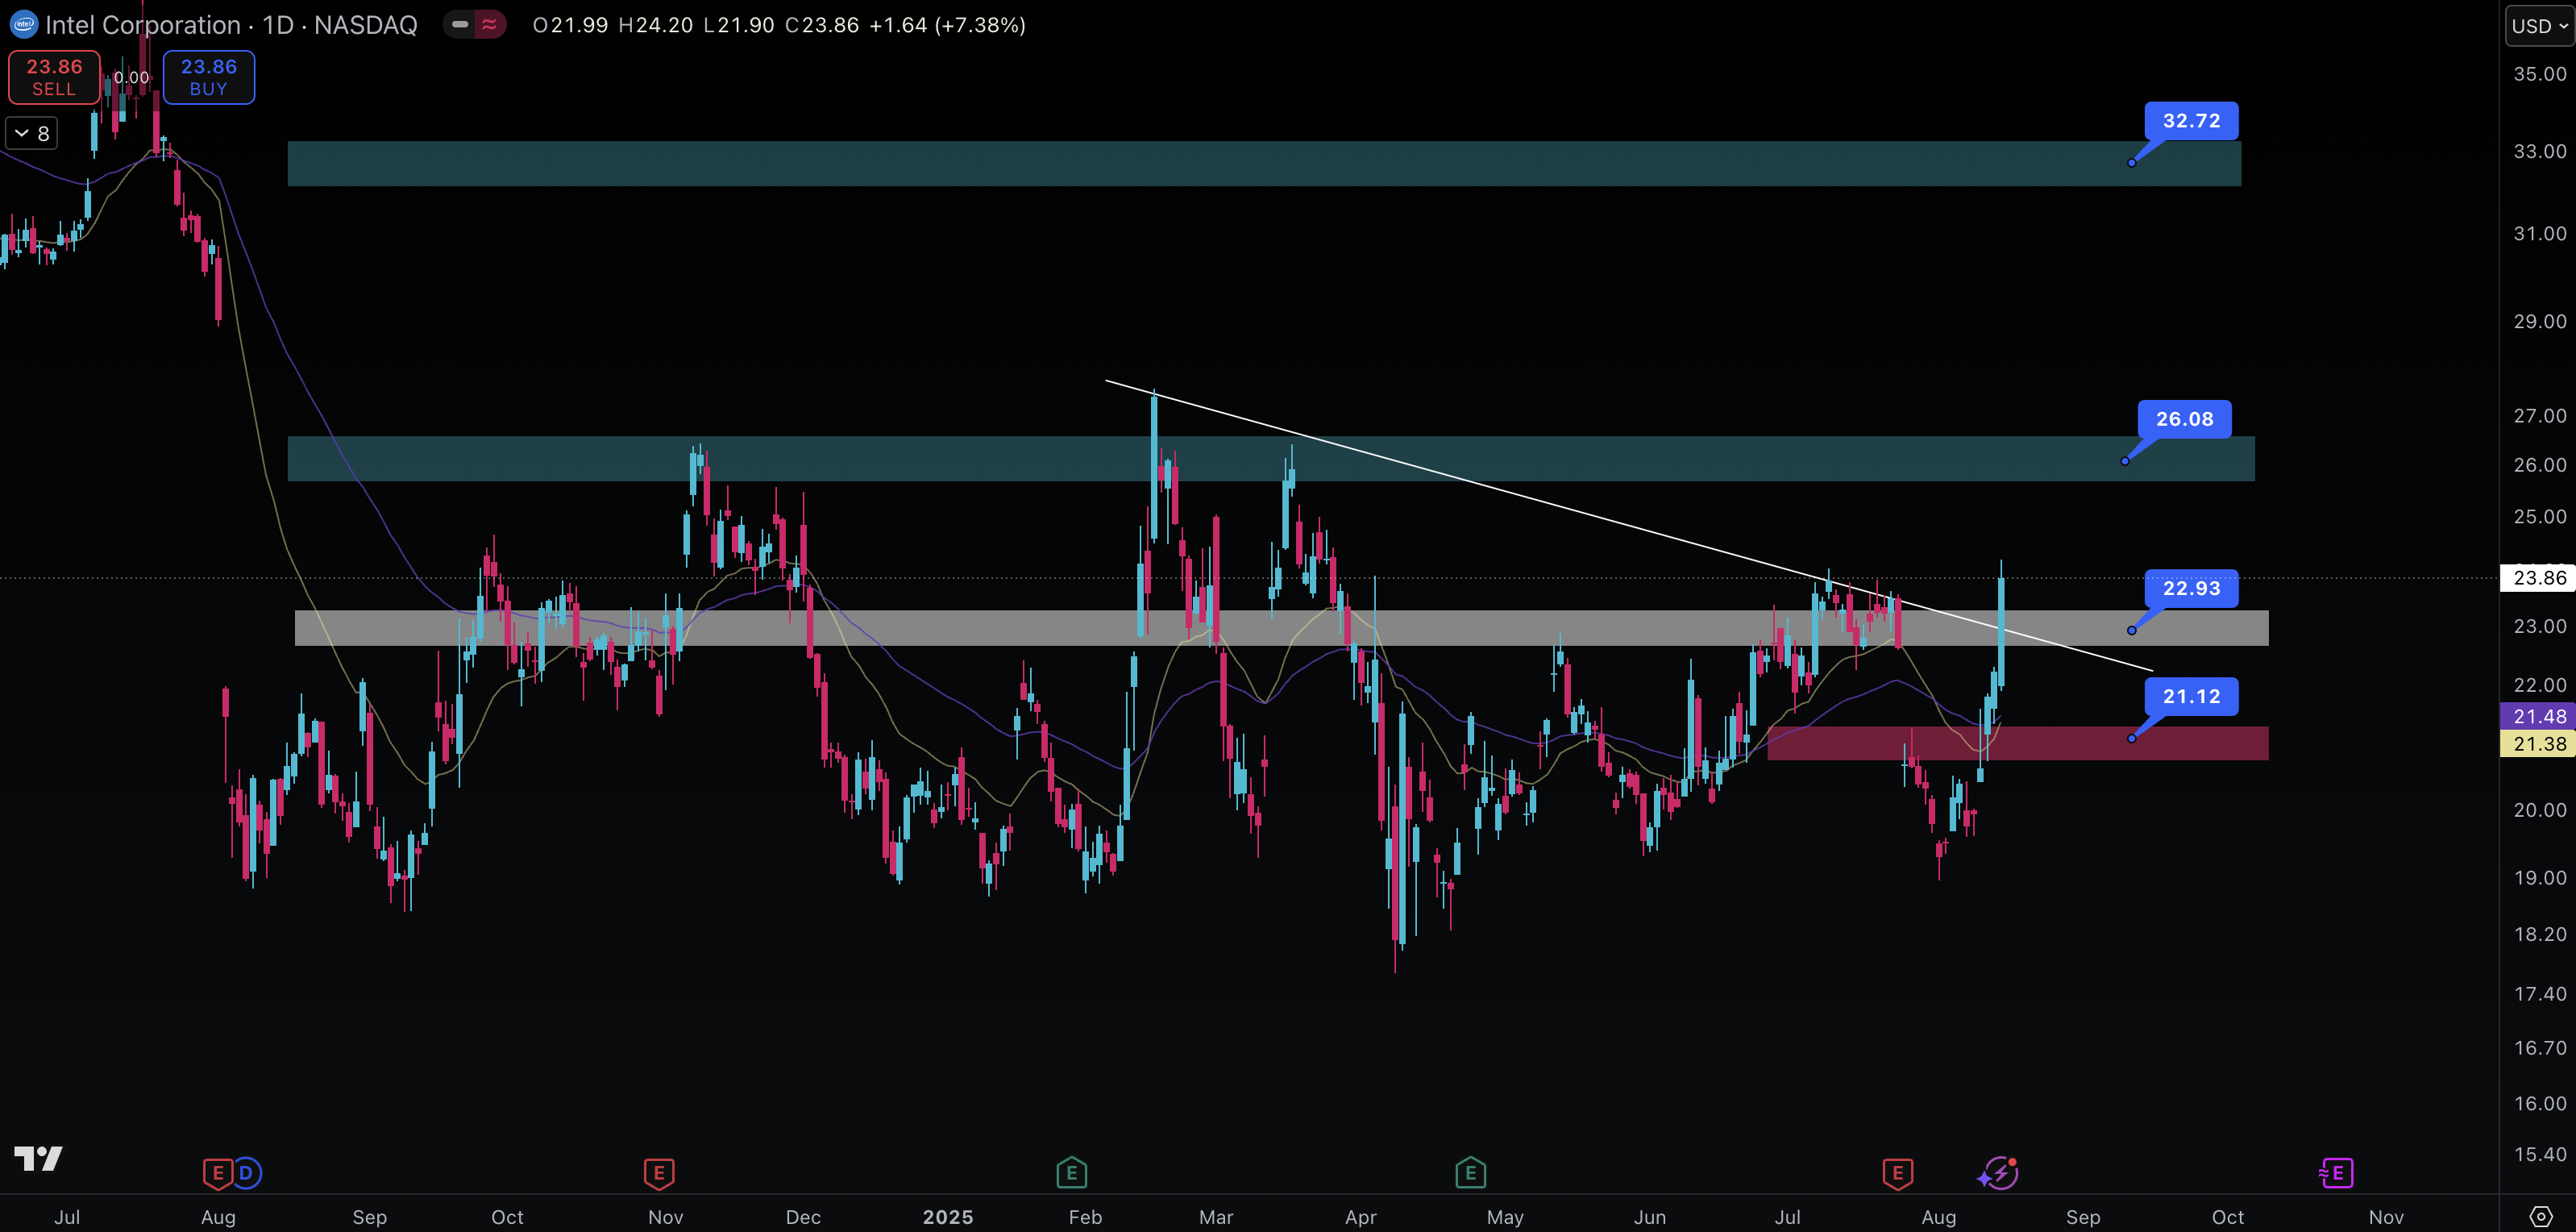This screenshot has height=1232, width=2576.
Task: Select the 26.08 price label callout
Action: 2184,419
